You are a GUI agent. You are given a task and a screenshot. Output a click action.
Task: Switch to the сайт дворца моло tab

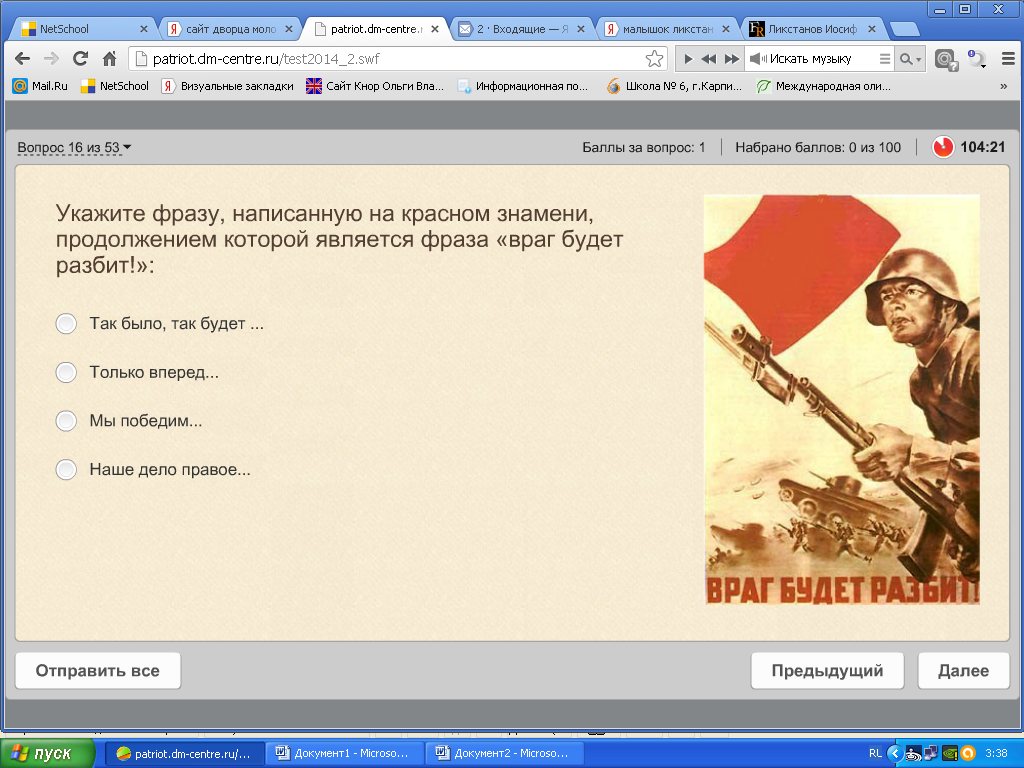click(x=231, y=29)
